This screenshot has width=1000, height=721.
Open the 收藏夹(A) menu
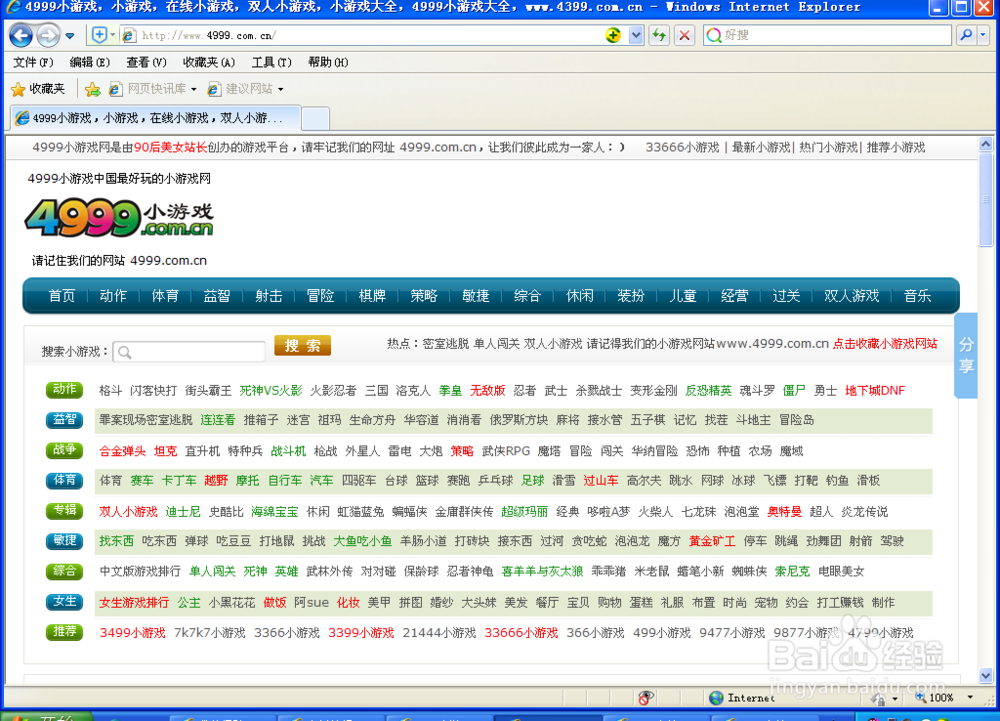(x=209, y=62)
